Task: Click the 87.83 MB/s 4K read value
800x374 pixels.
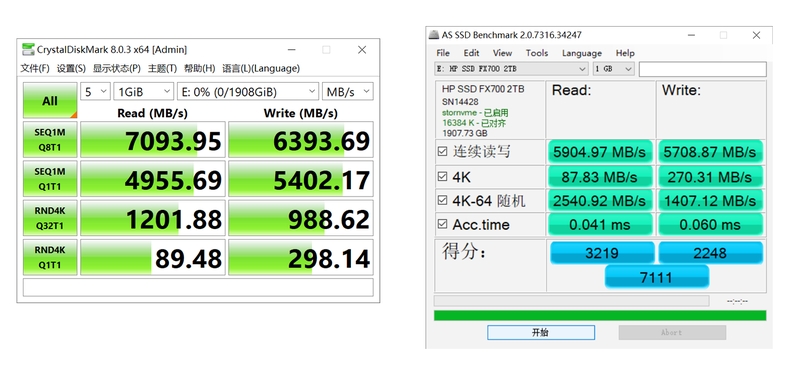Action: pos(600,177)
